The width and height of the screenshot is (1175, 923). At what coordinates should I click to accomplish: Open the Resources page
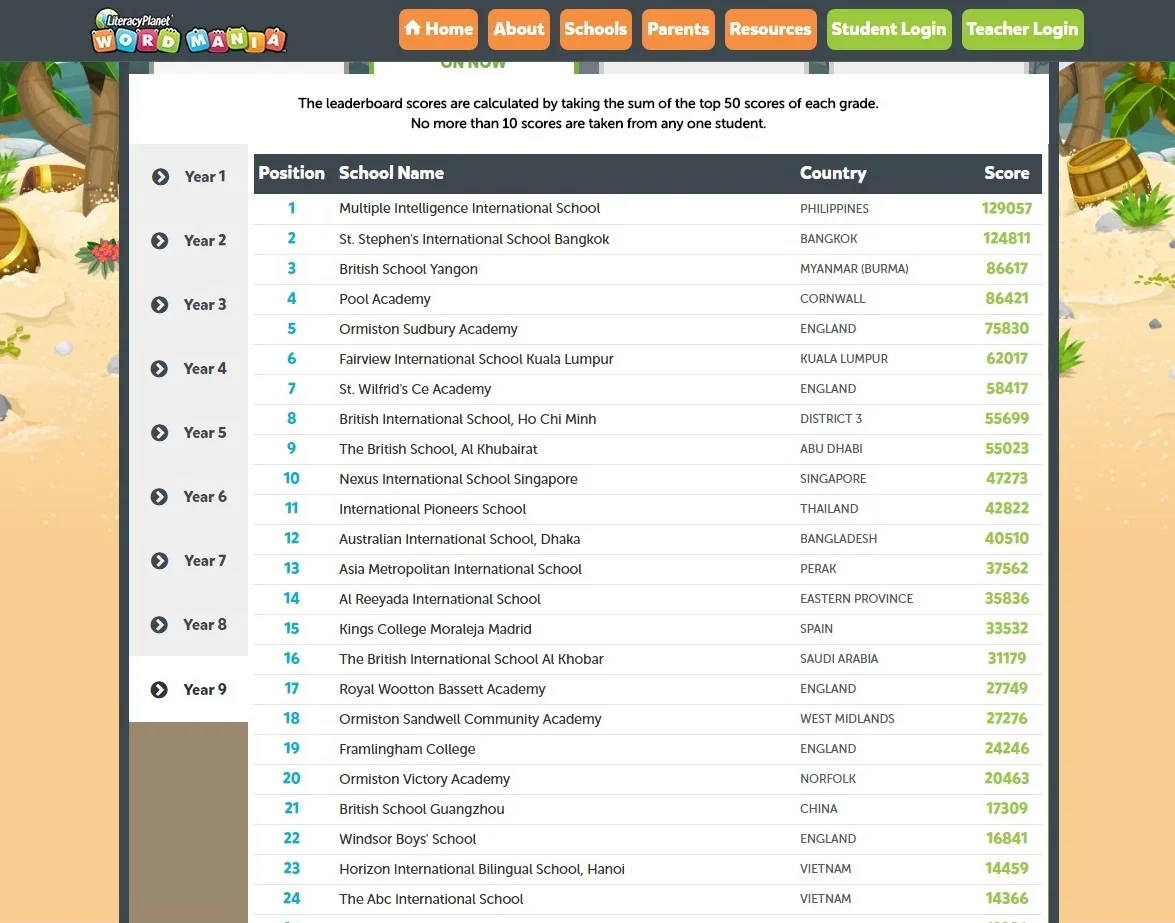click(x=770, y=29)
